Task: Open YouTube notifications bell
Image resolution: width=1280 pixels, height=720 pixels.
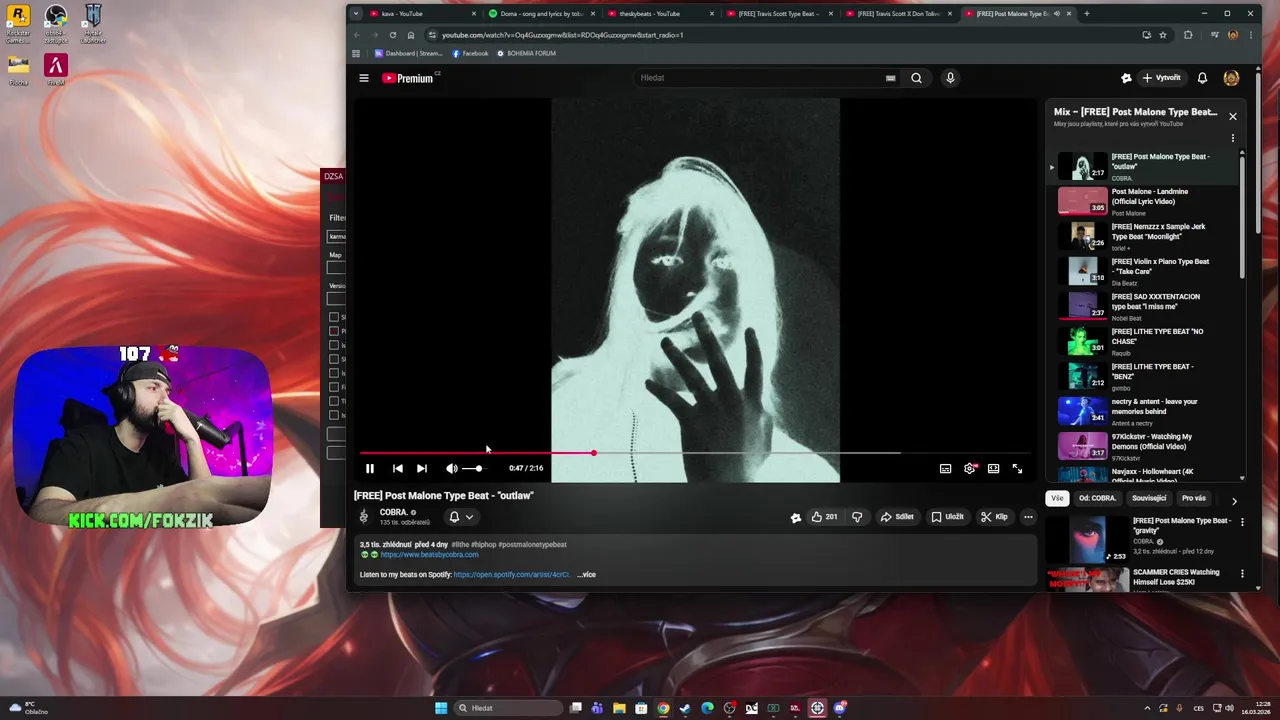Action: pos(1202,78)
